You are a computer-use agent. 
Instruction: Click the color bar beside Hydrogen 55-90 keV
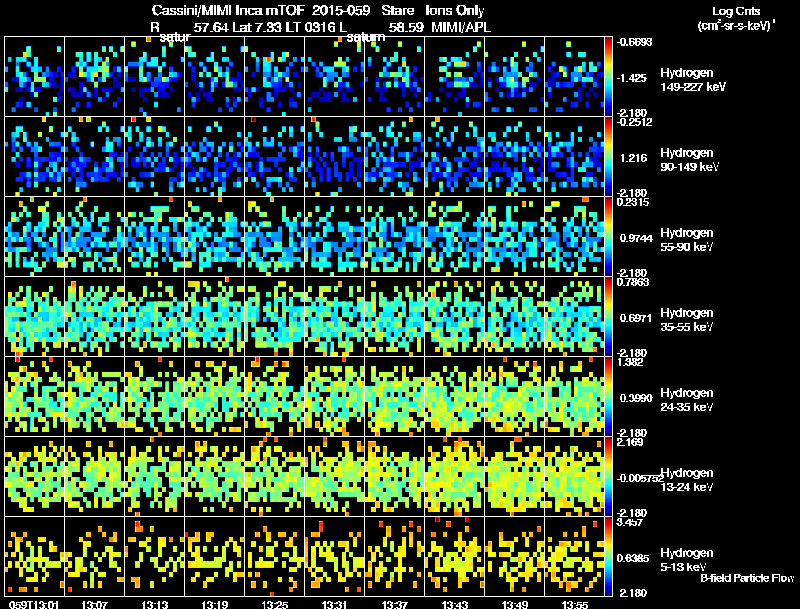click(x=608, y=236)
